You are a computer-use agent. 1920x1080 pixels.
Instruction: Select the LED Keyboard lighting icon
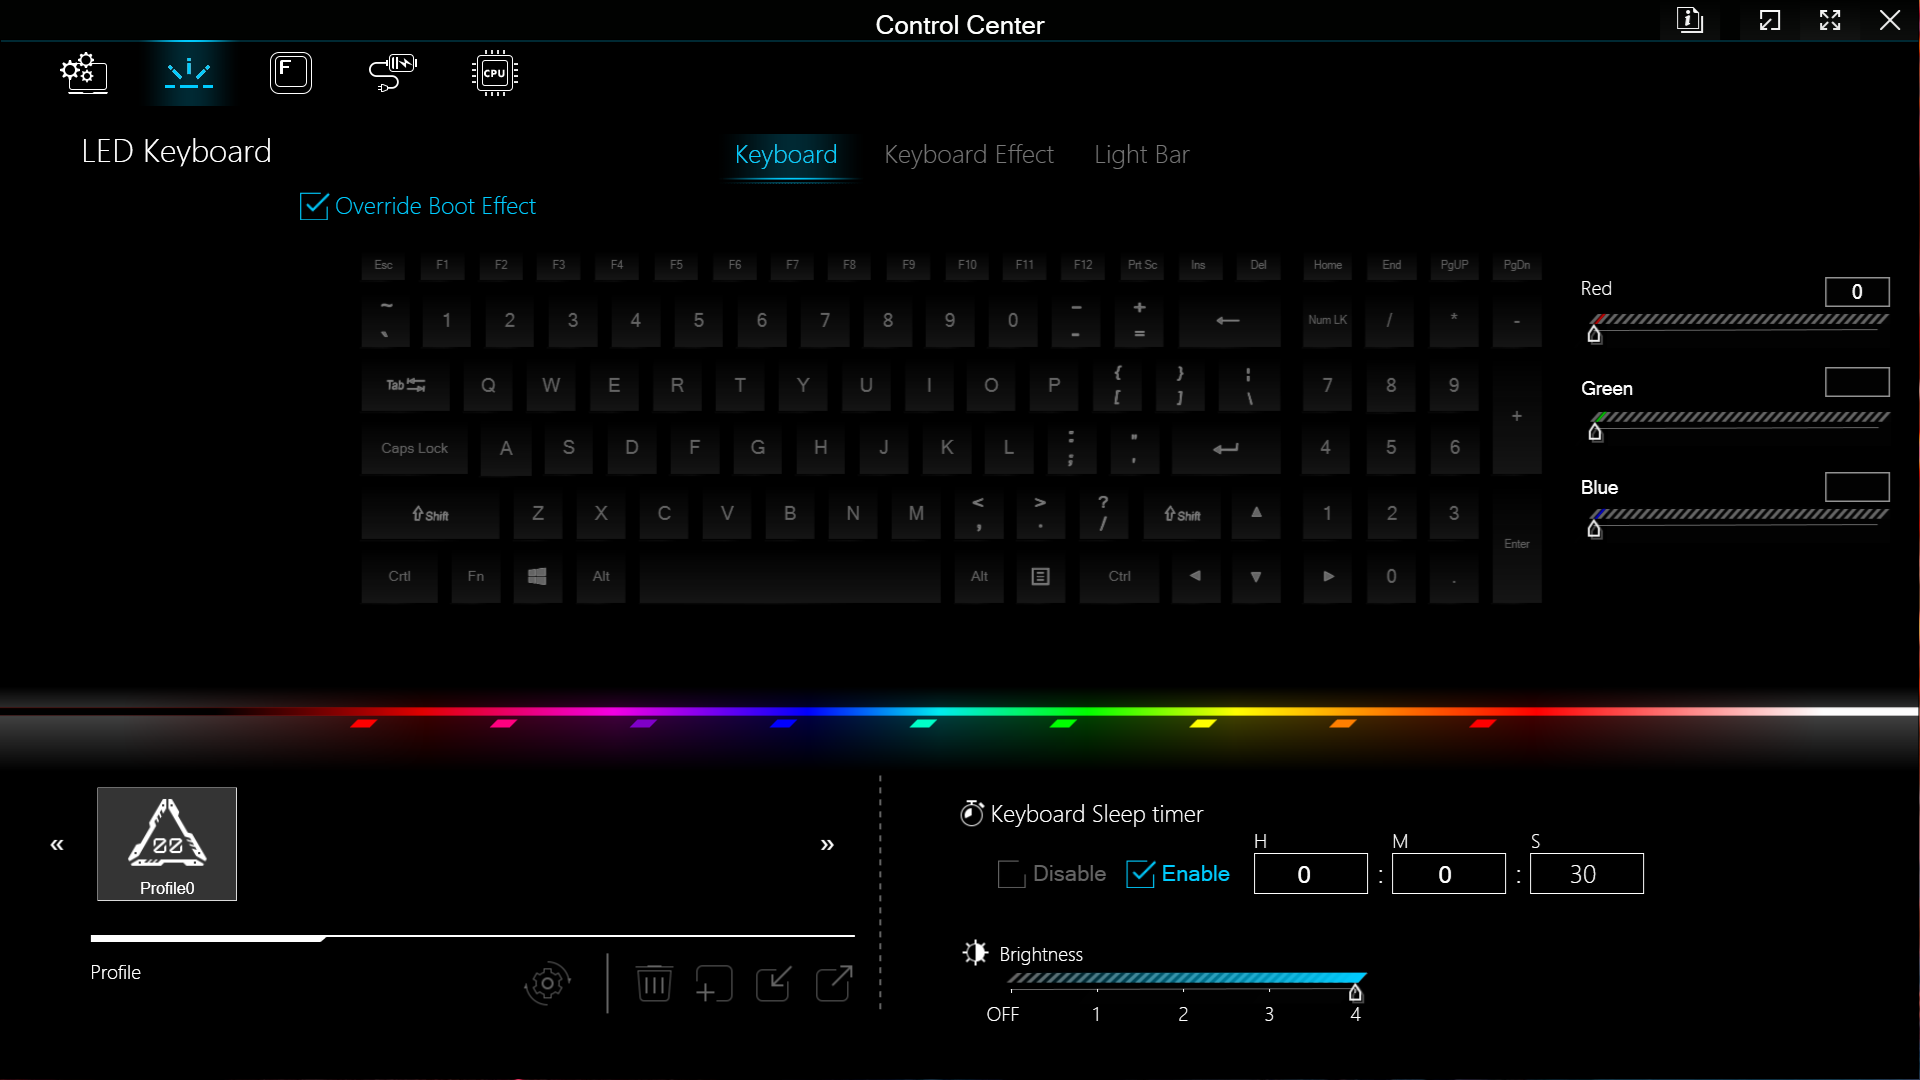(189, 73)
